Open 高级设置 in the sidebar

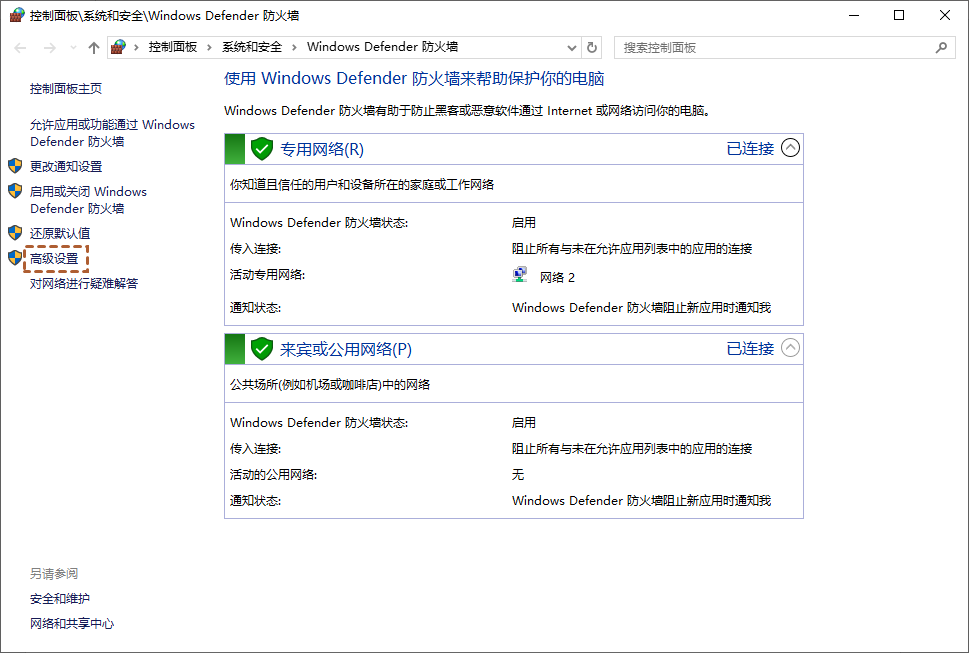(54, 259)
